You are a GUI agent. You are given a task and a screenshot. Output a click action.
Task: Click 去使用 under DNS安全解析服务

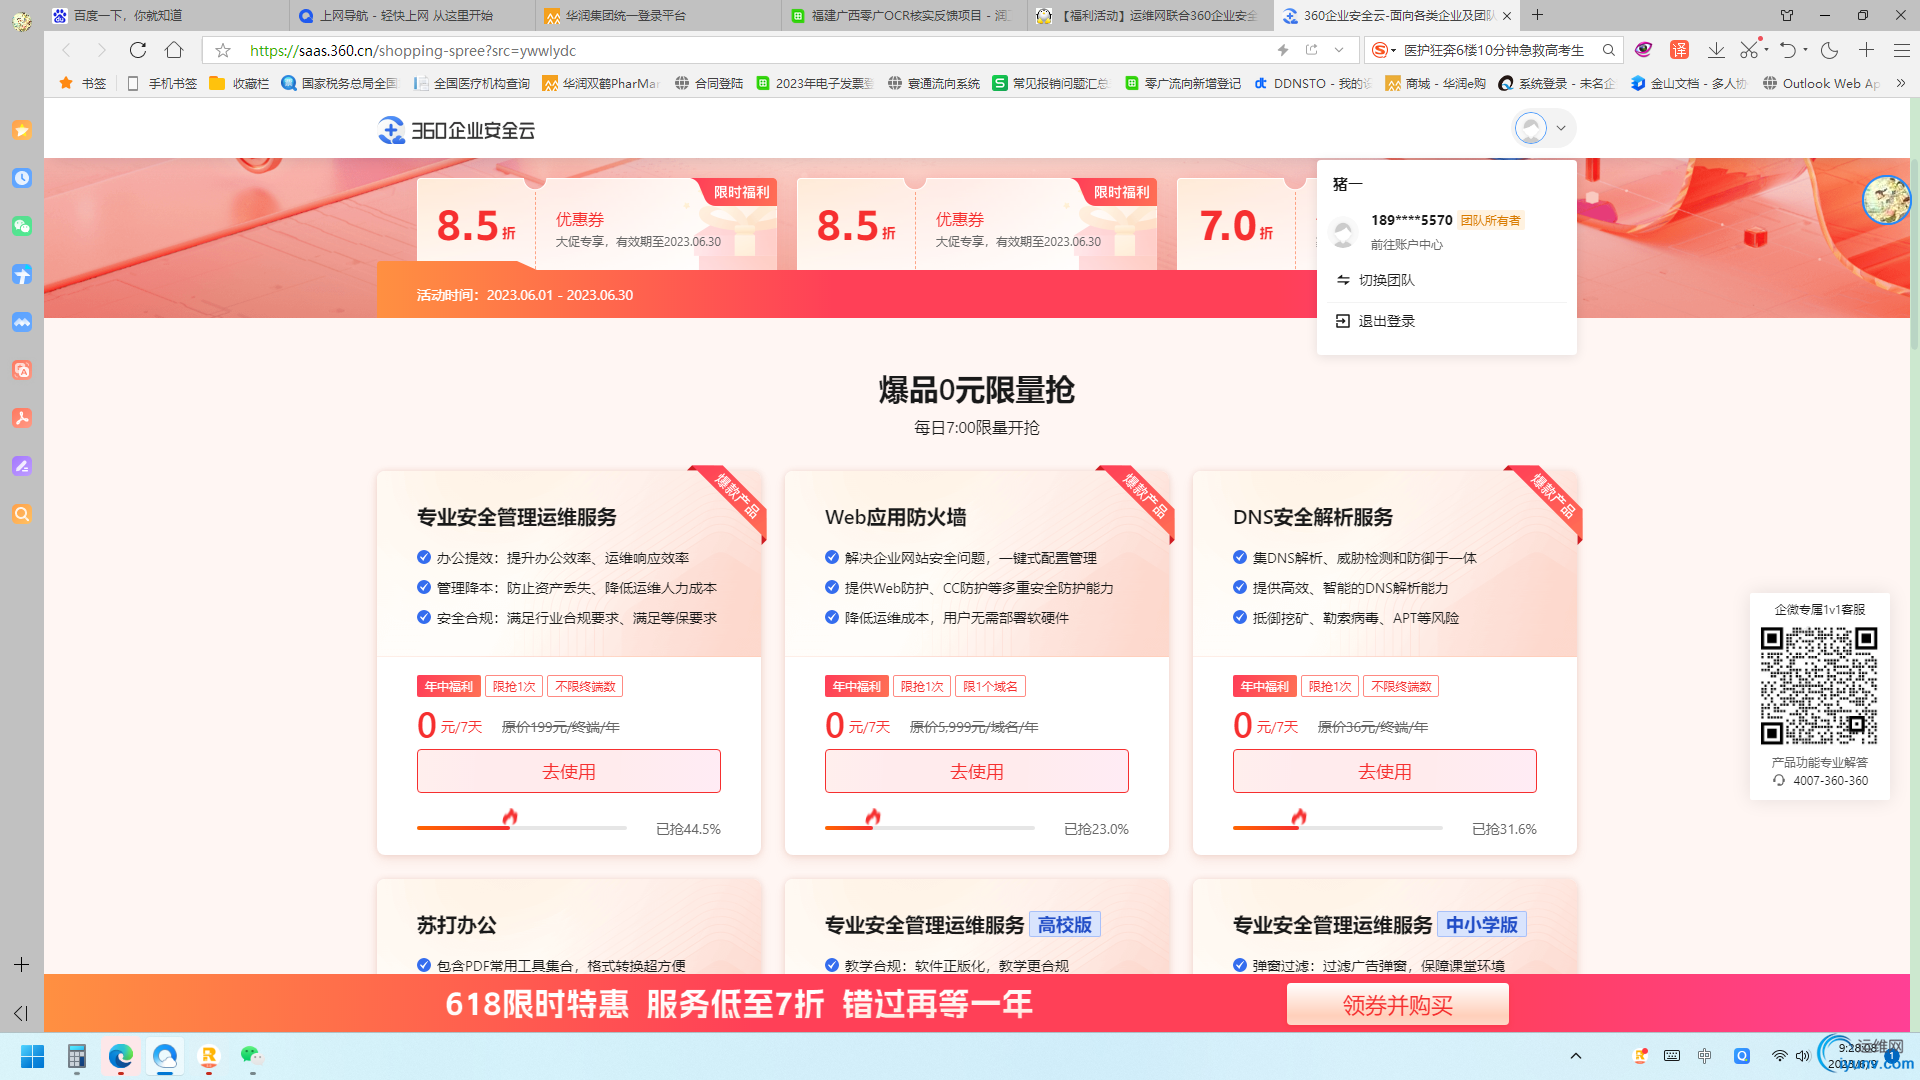(x=1384, y=771)
